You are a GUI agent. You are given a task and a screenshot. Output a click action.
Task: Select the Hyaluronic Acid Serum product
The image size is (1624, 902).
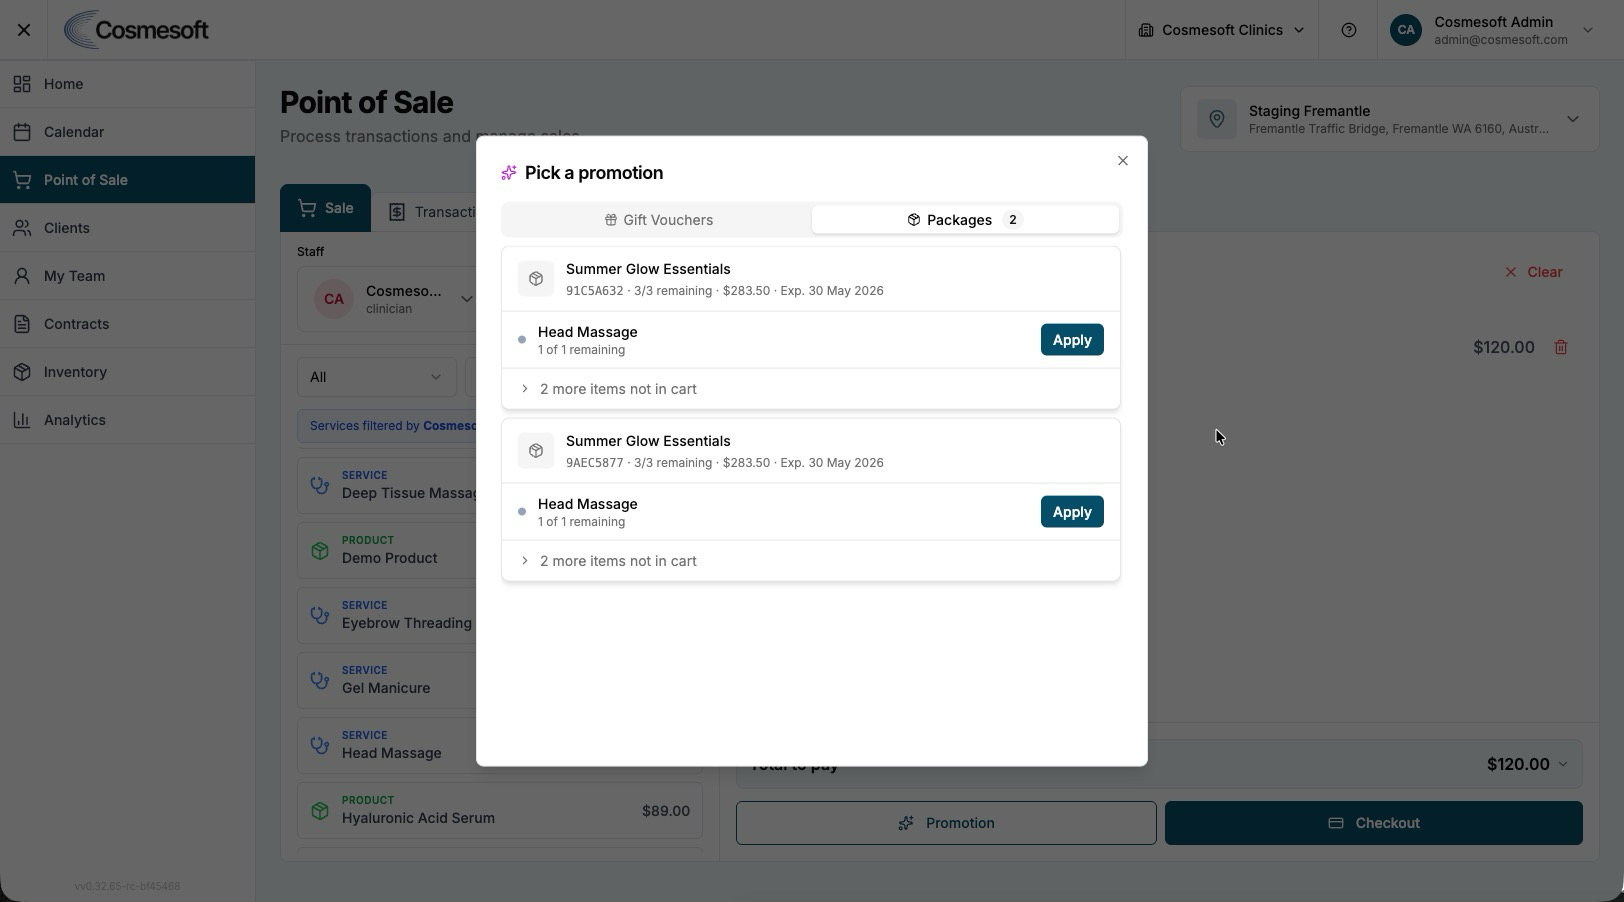(x=499, y=810)
